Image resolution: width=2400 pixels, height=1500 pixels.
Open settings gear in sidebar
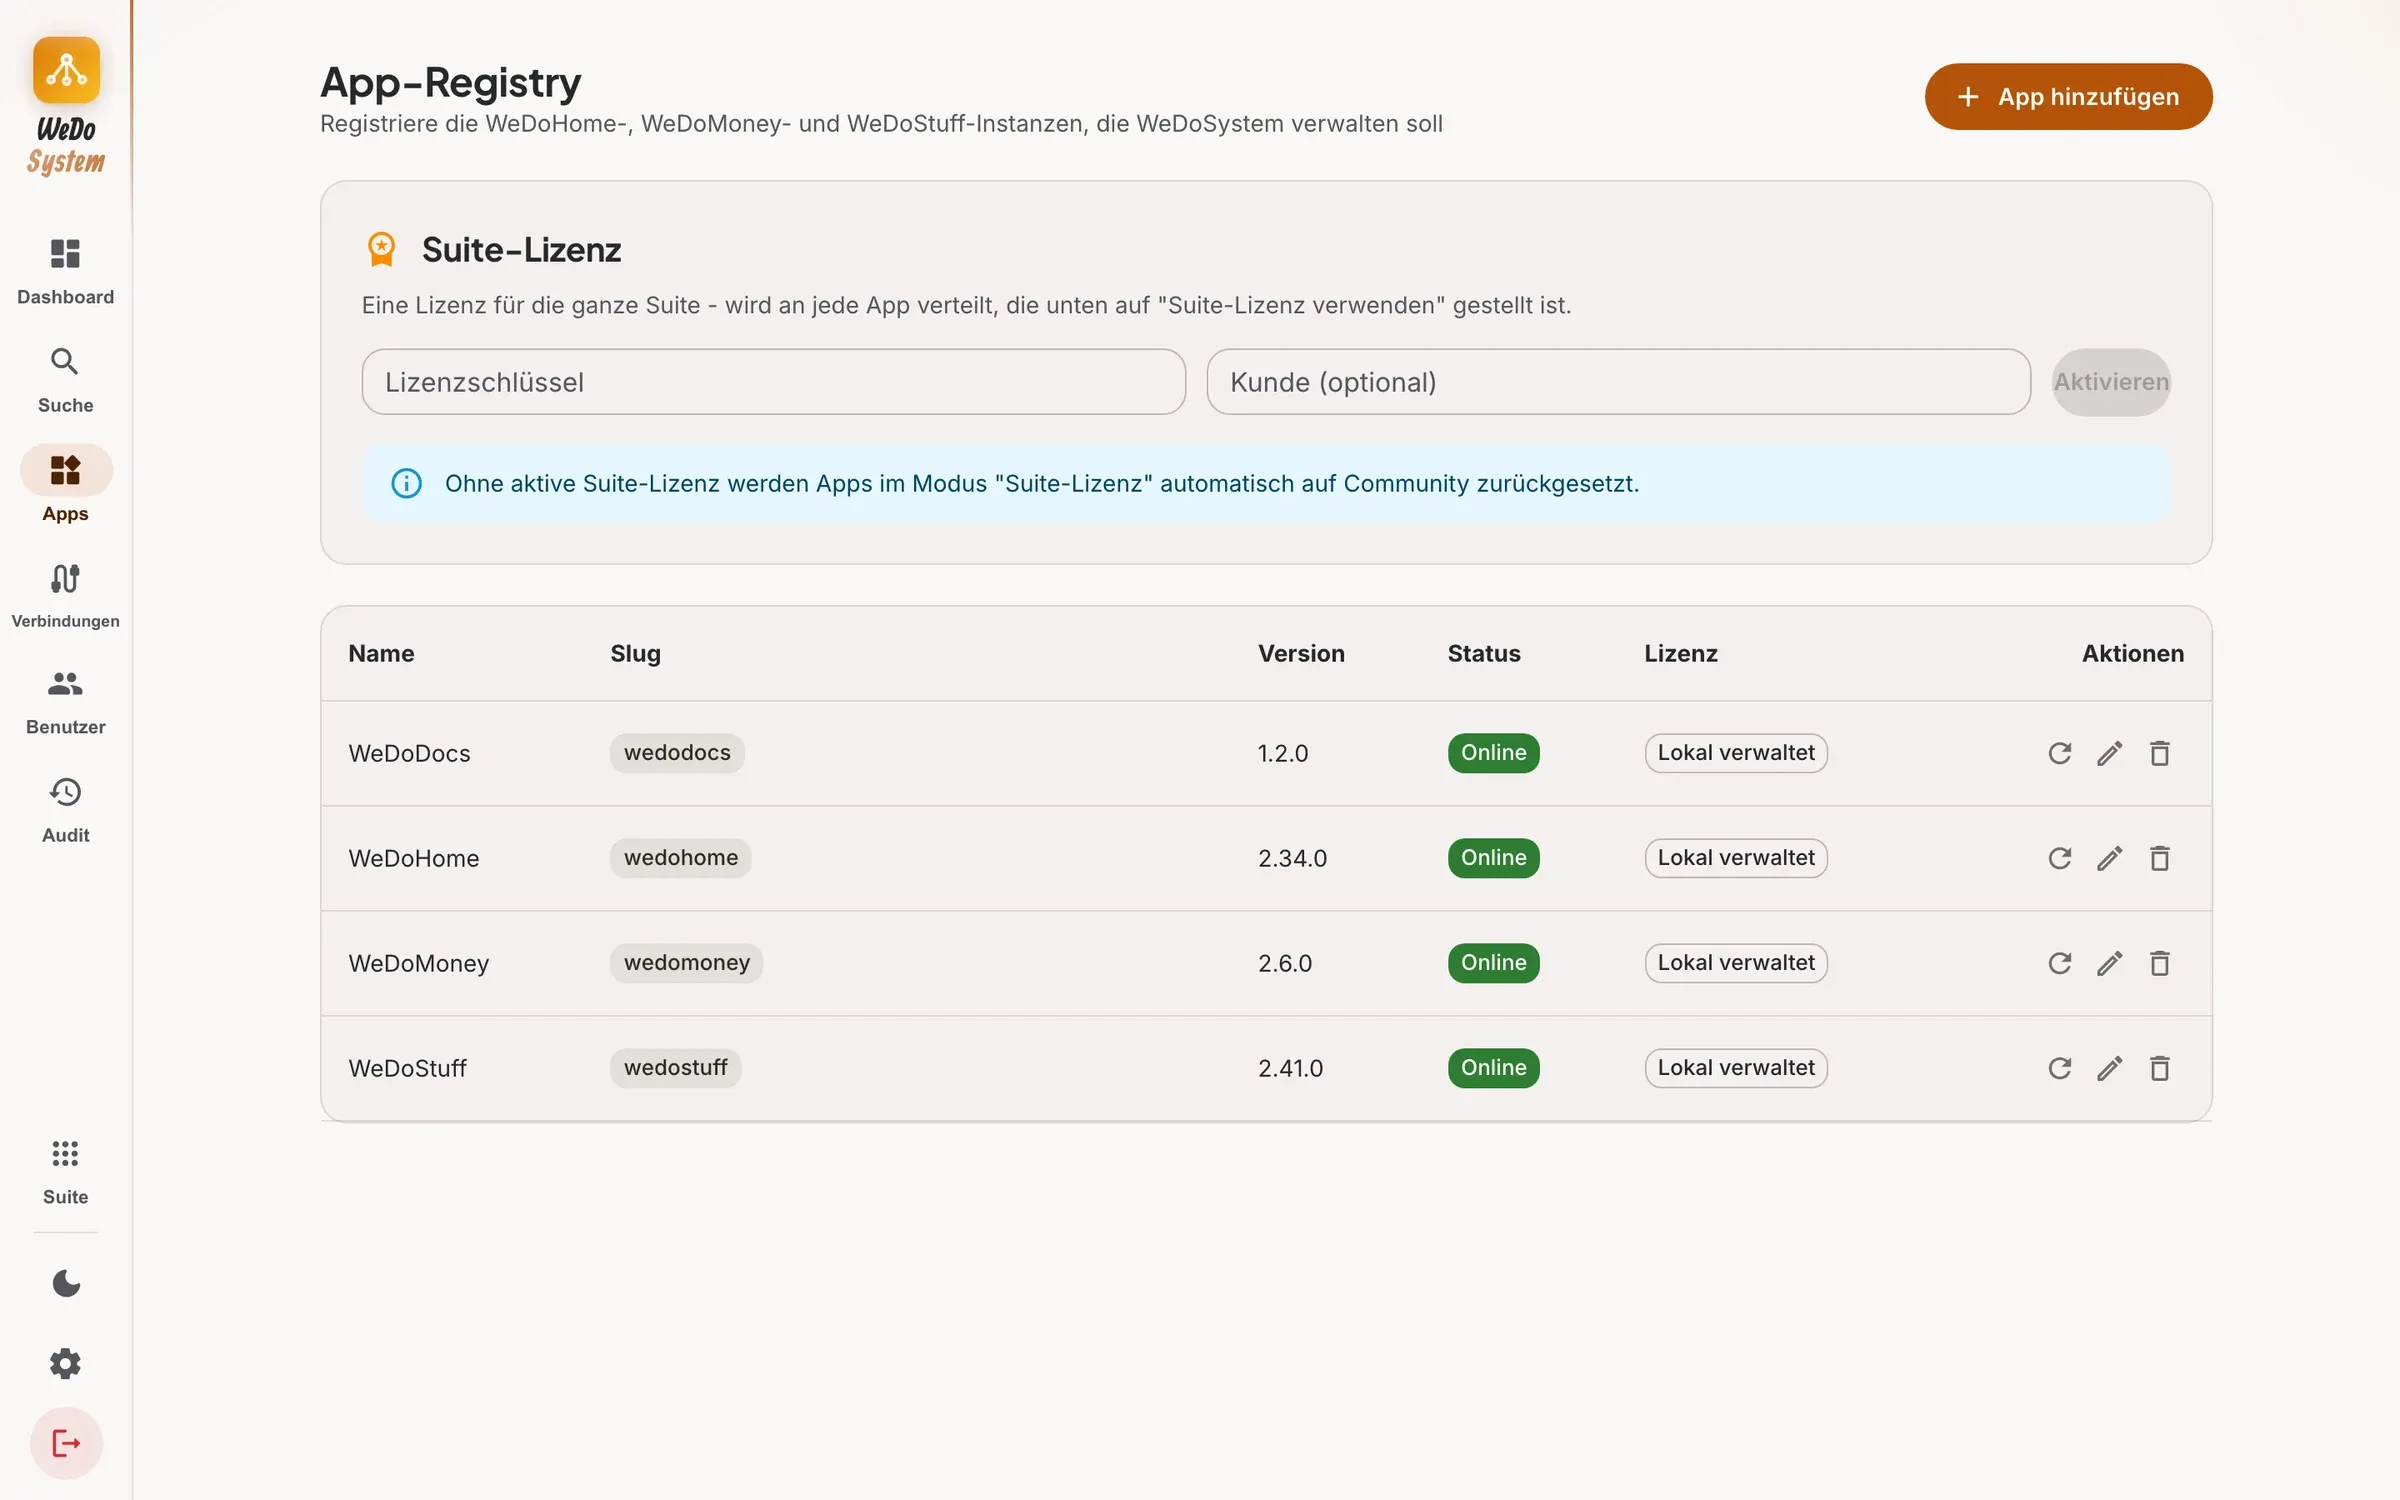(66, 1363)
